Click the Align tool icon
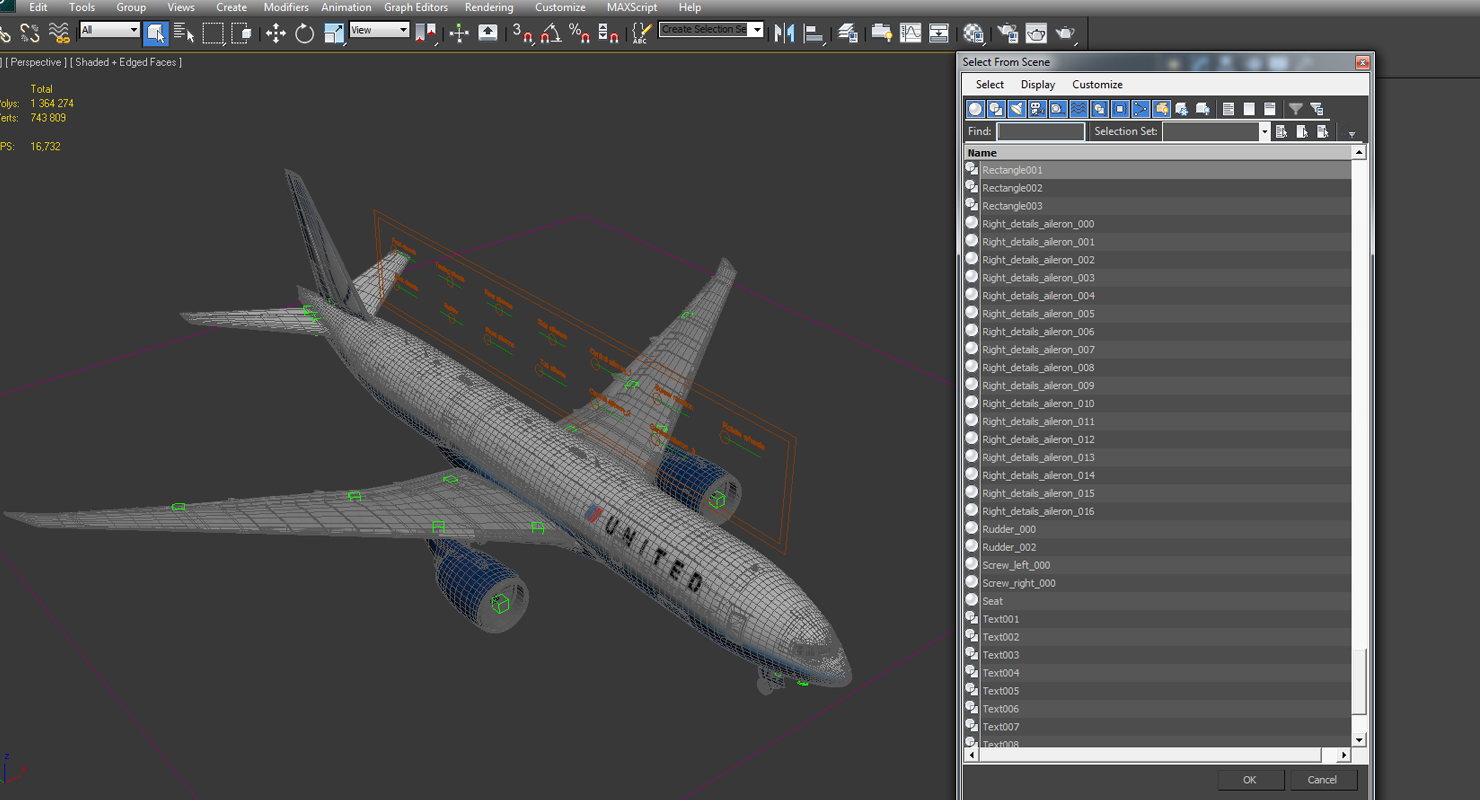This screenshot has height=800, width=1480. click(x=814, y=33)
